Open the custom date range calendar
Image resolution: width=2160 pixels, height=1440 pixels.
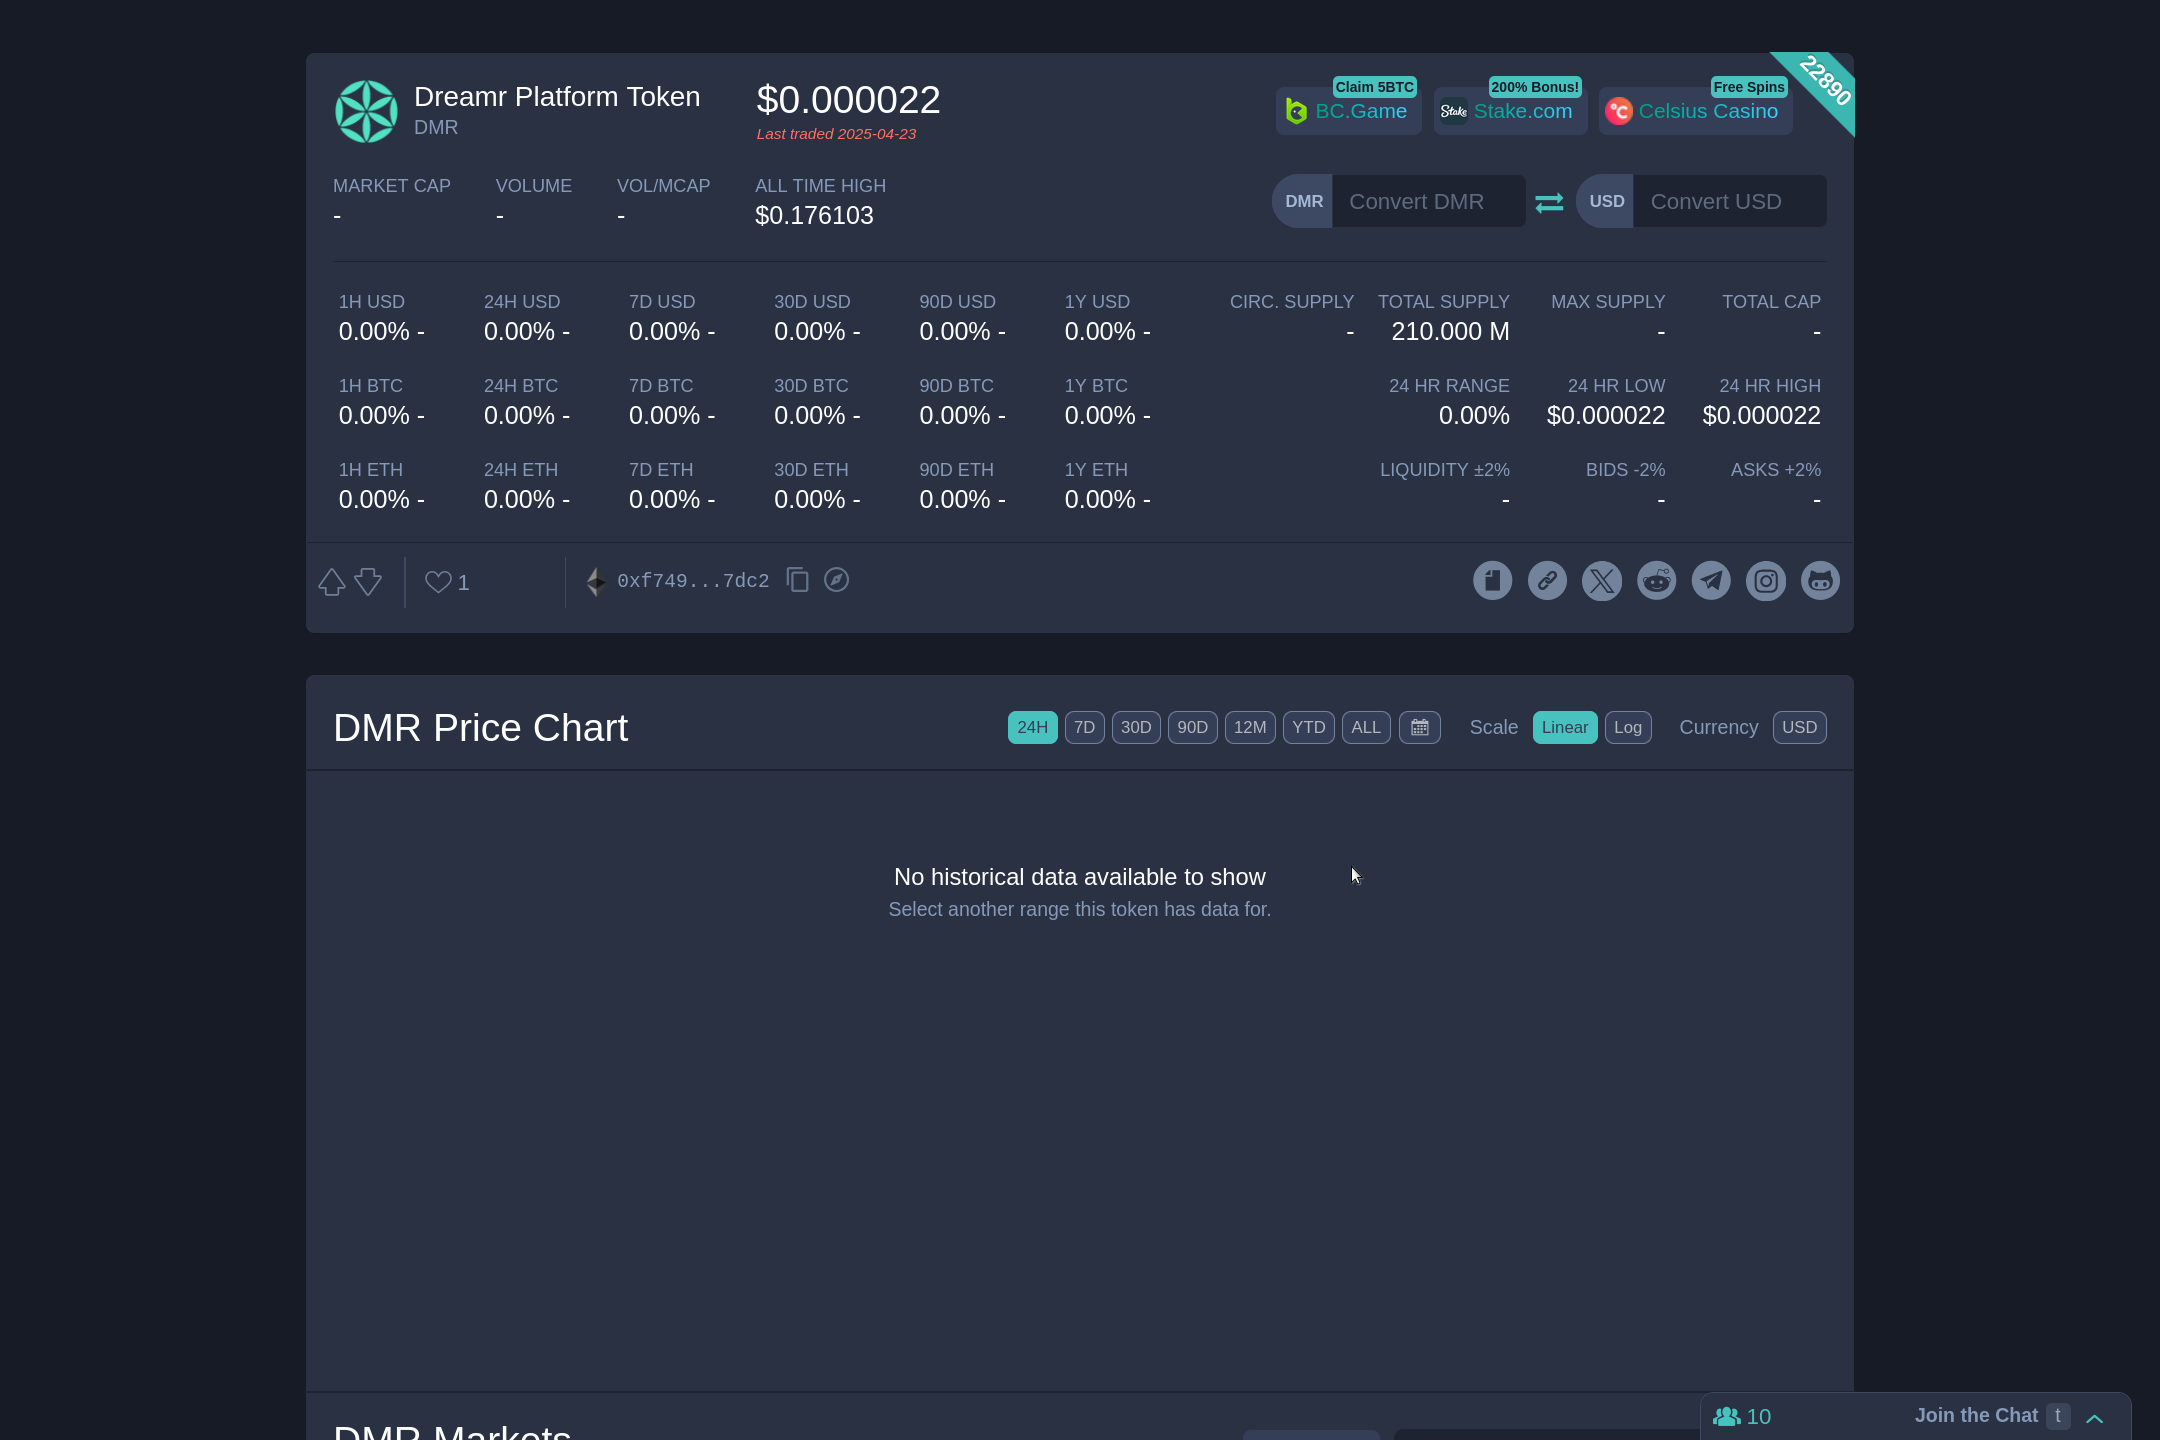[x=1419, y=728]
